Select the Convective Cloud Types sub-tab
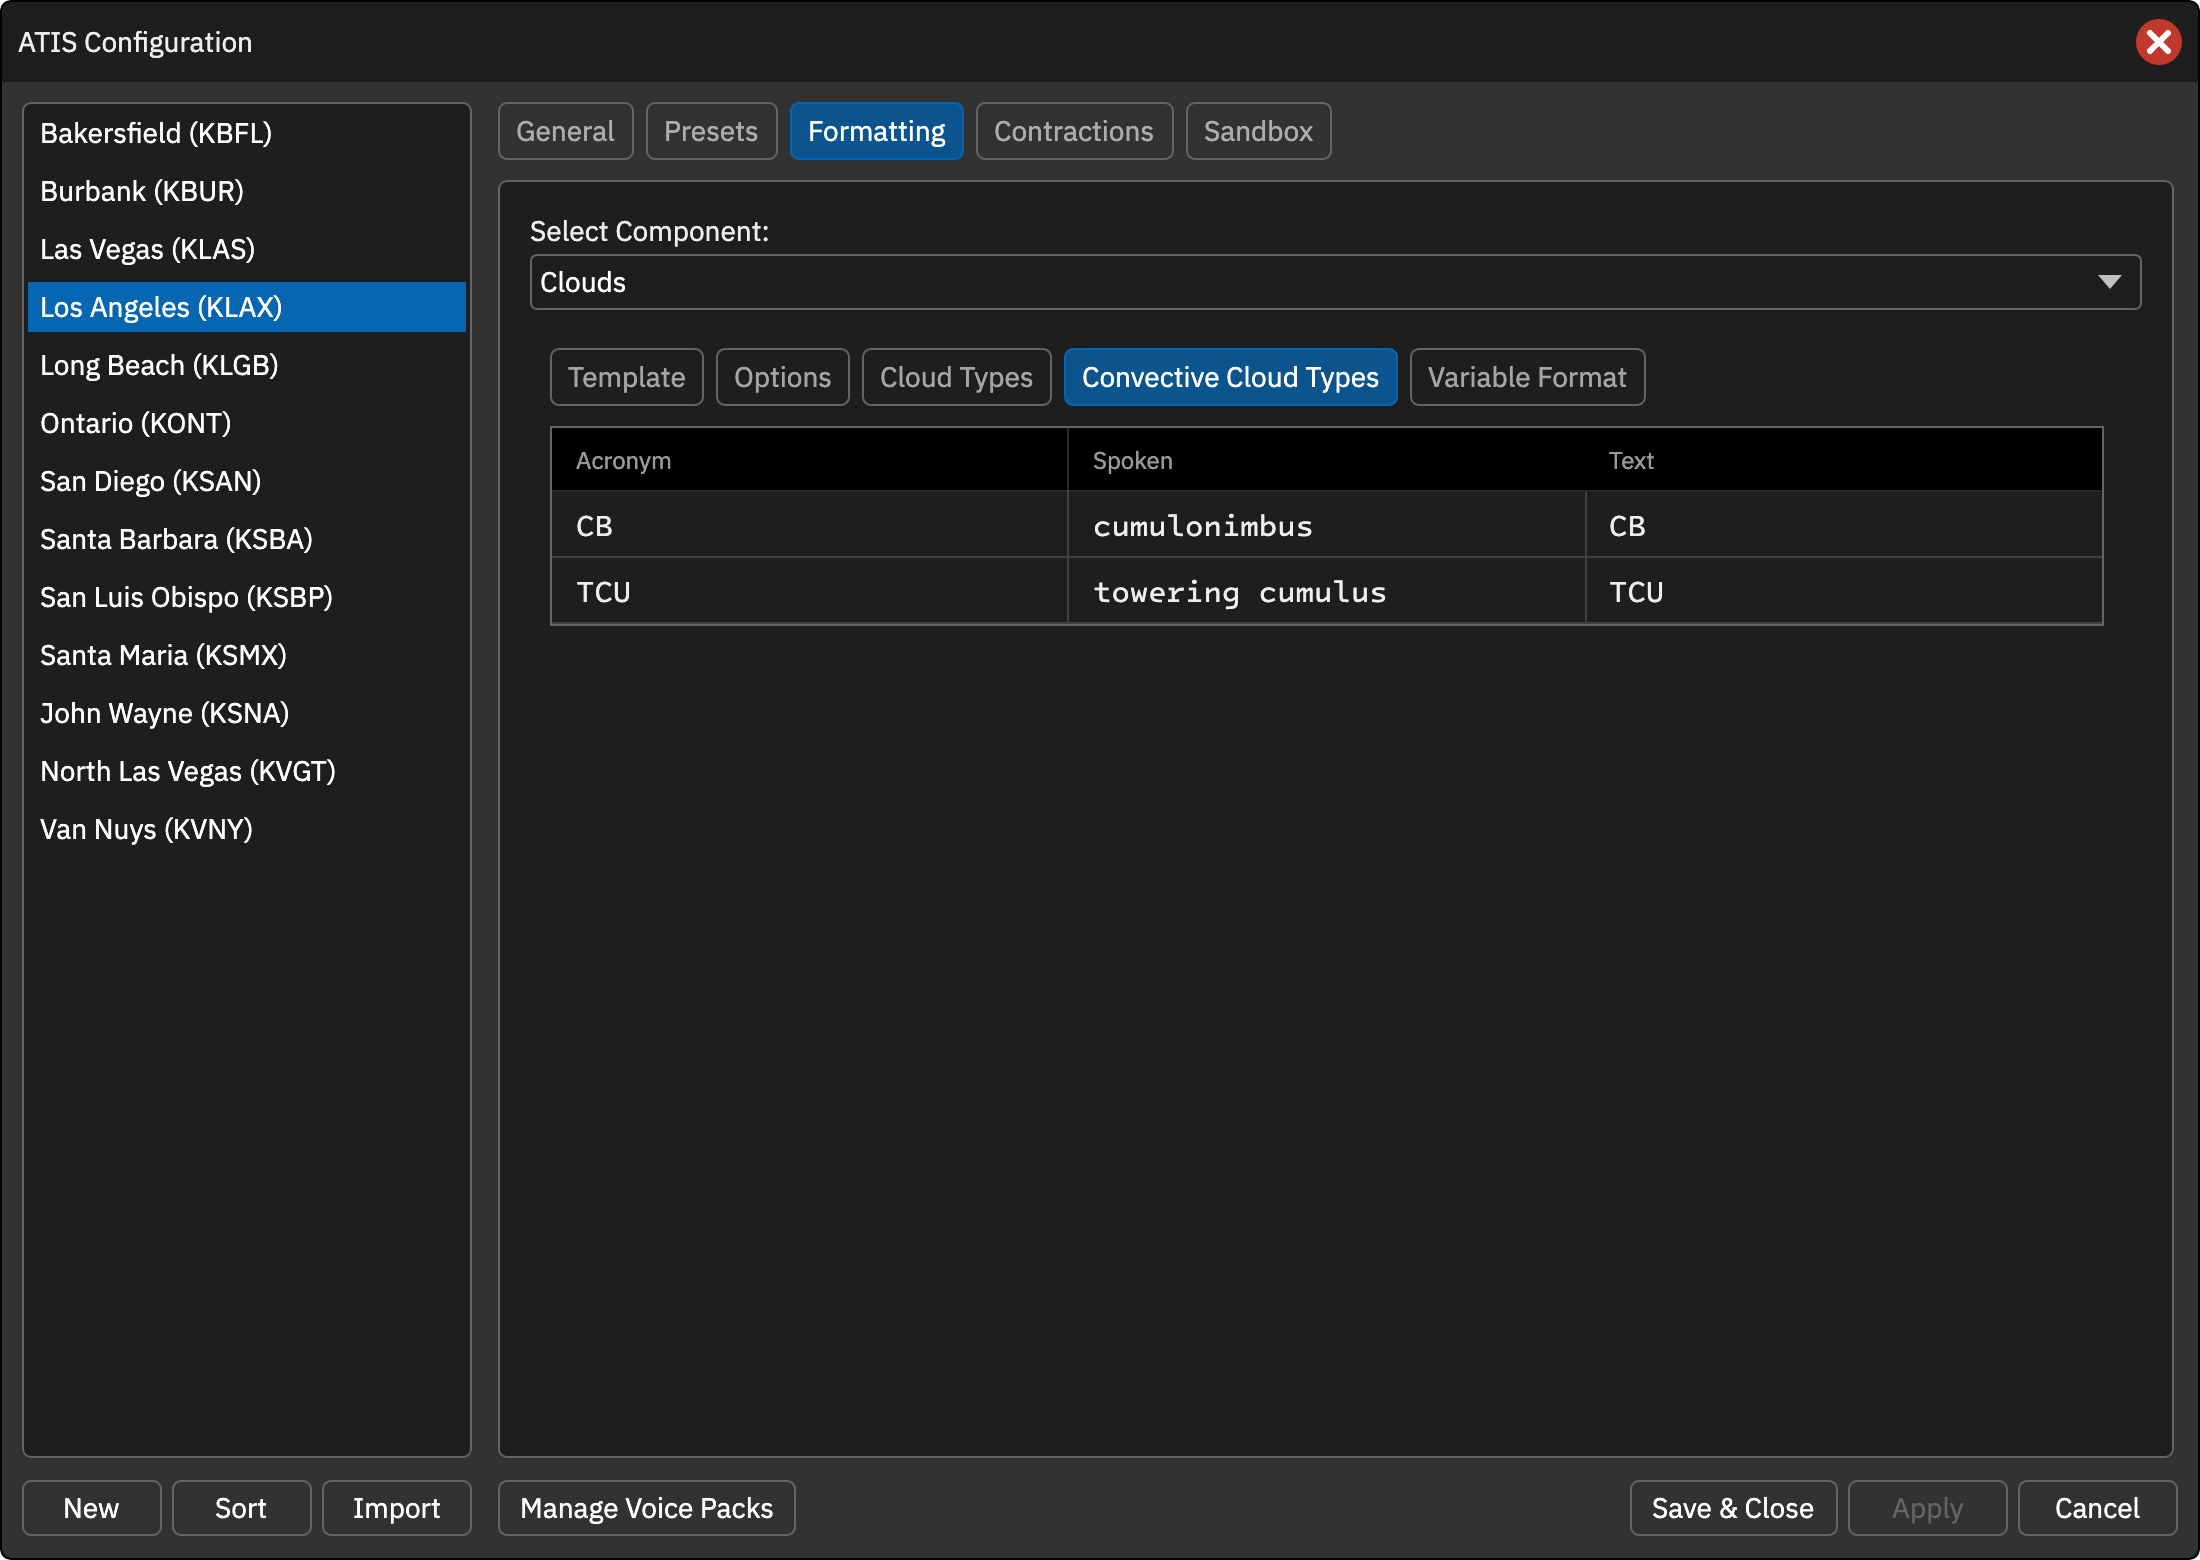The height and width of the screenshot is (1560, 2200). point(1230,377)
